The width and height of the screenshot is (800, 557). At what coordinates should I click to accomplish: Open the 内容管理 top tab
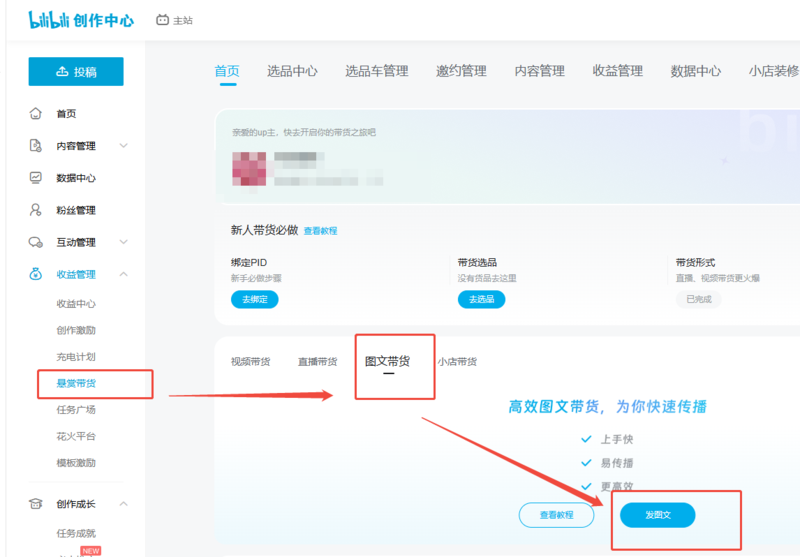[539, 71]
